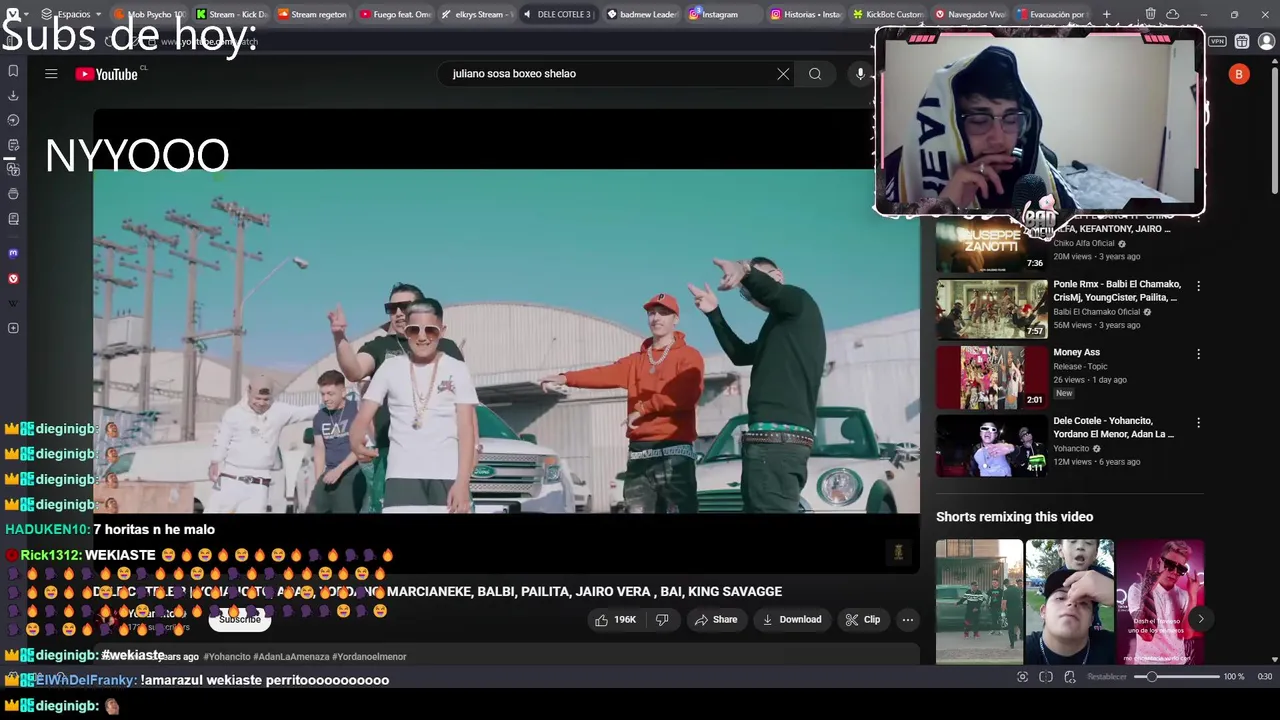Screen dimensions: 1280x720
Task: Share the video
Action: 715,620
